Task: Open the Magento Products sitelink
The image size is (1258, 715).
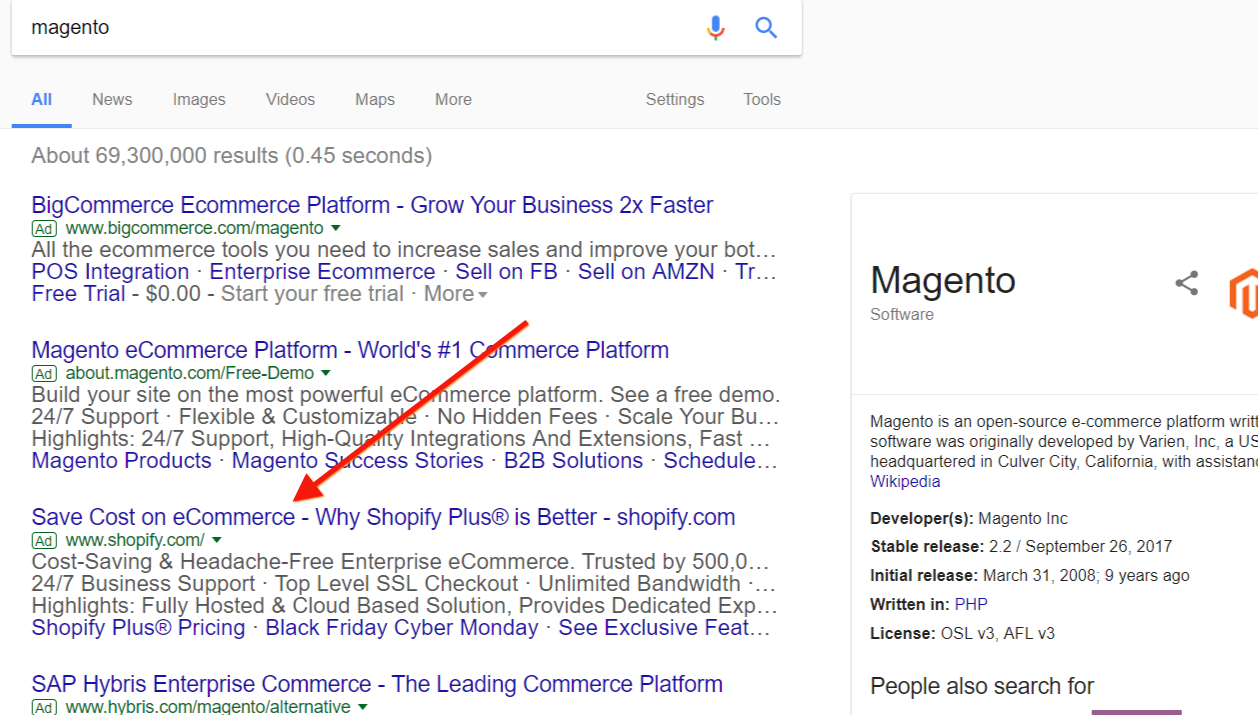Action: click(x=121, y=461)
